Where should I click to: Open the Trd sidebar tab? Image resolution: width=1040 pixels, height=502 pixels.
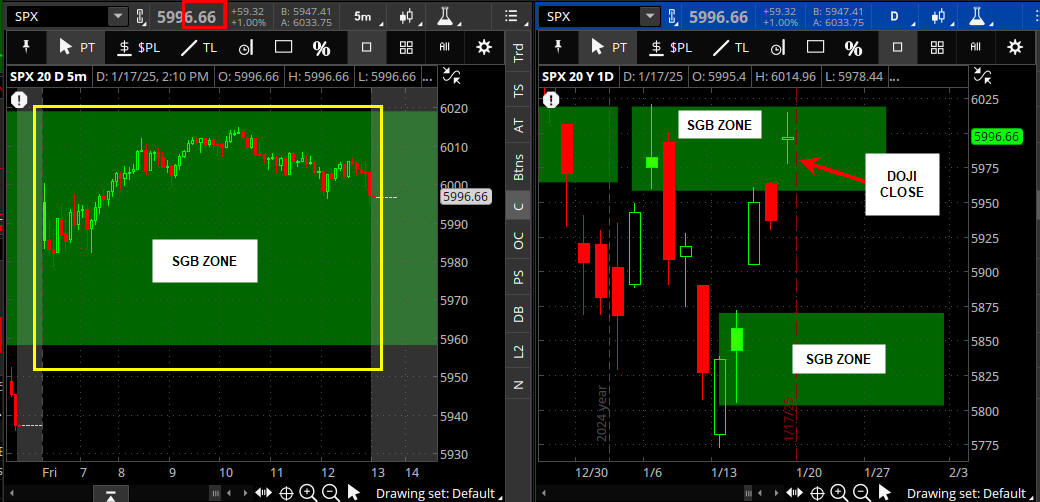(517, 54)
